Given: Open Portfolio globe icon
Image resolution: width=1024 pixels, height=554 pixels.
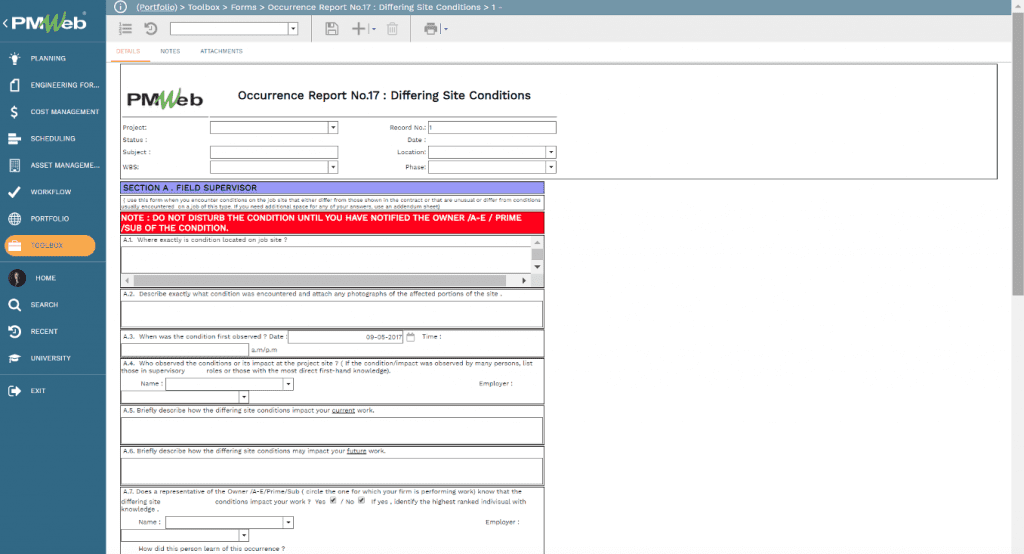Looking at the screenshot, I should [14, 219].
